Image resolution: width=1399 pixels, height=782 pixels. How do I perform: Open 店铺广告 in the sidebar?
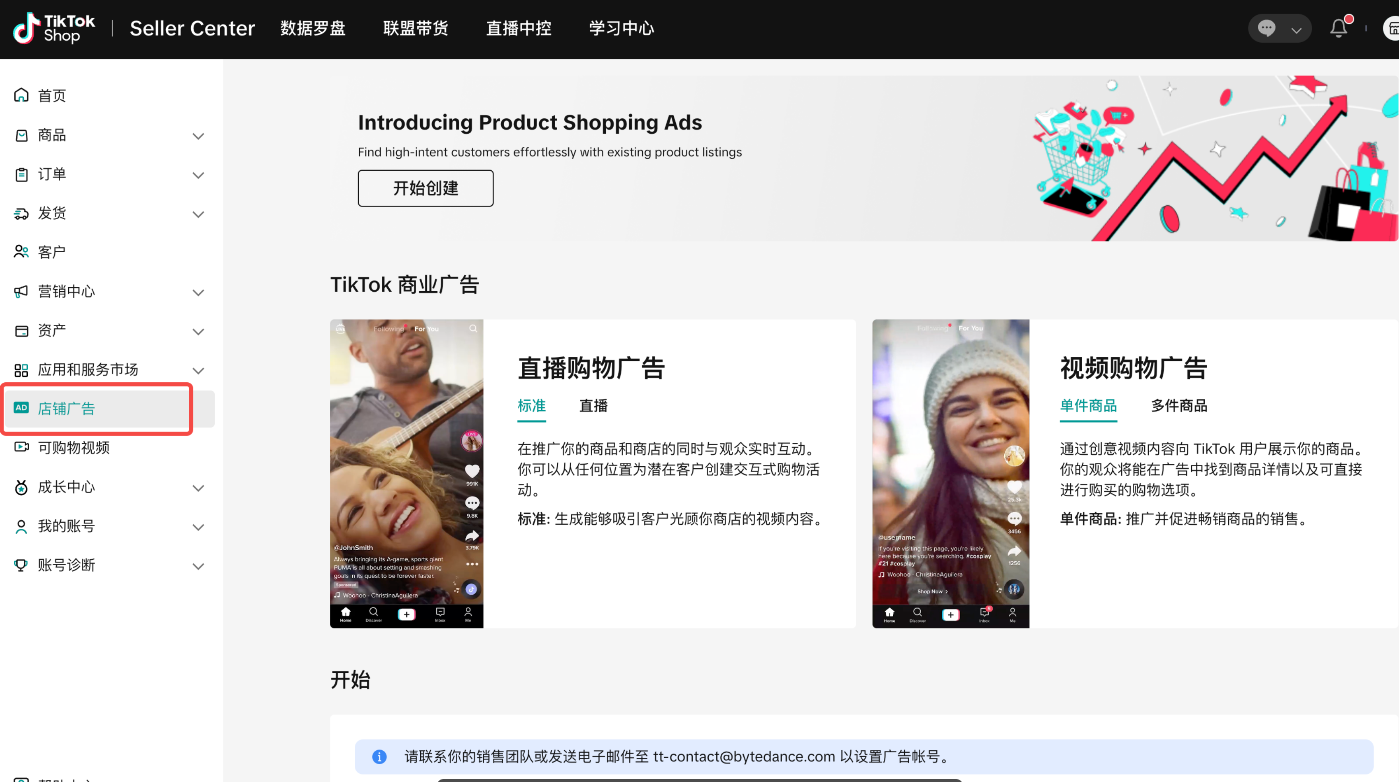tap(67, 408)
